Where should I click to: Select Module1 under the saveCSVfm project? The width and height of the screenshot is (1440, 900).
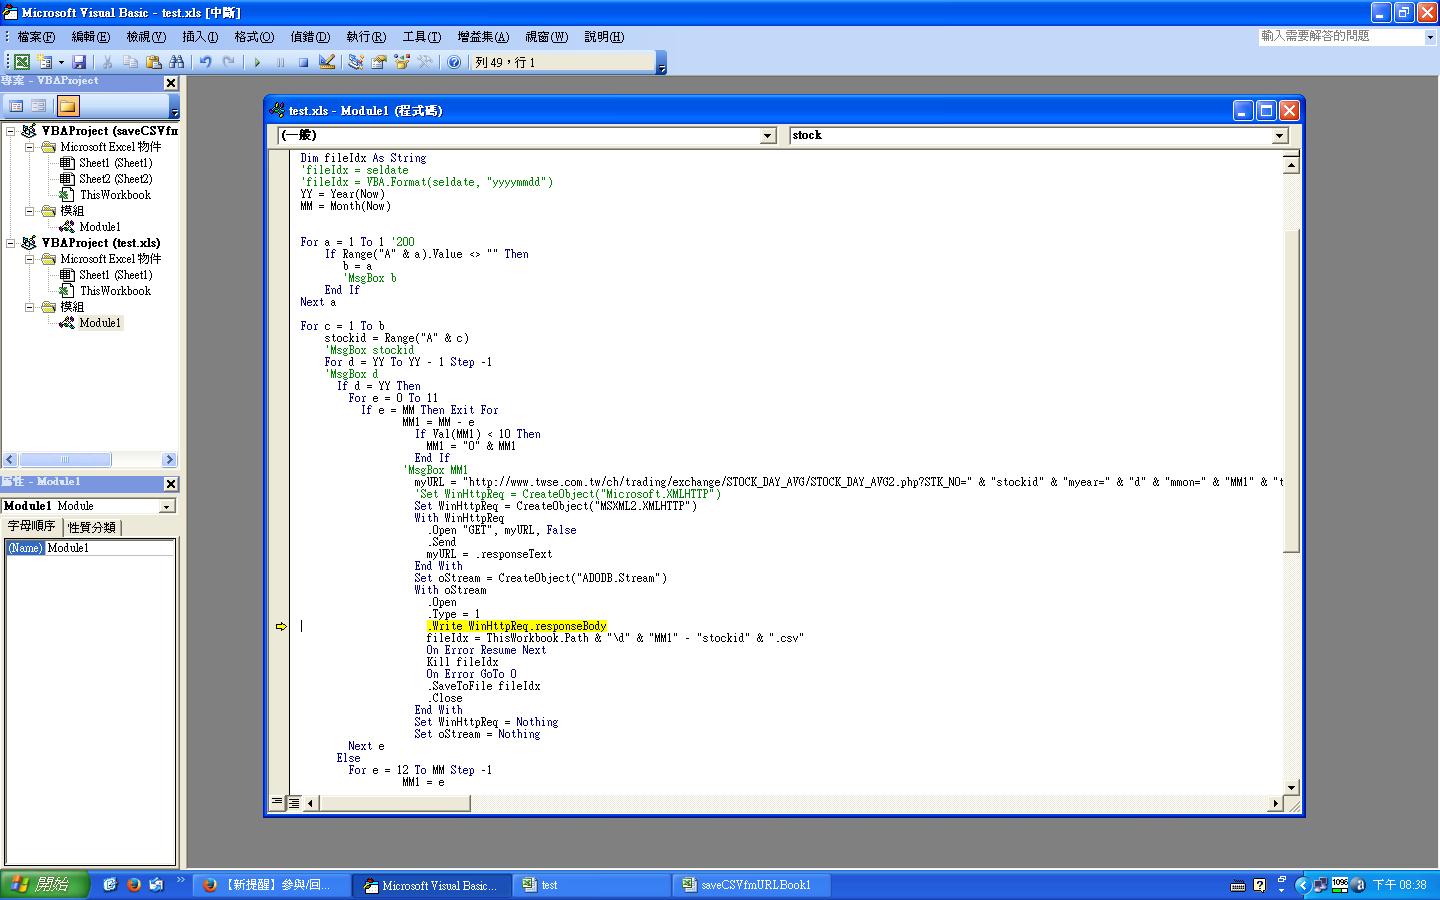click(99, 227)
